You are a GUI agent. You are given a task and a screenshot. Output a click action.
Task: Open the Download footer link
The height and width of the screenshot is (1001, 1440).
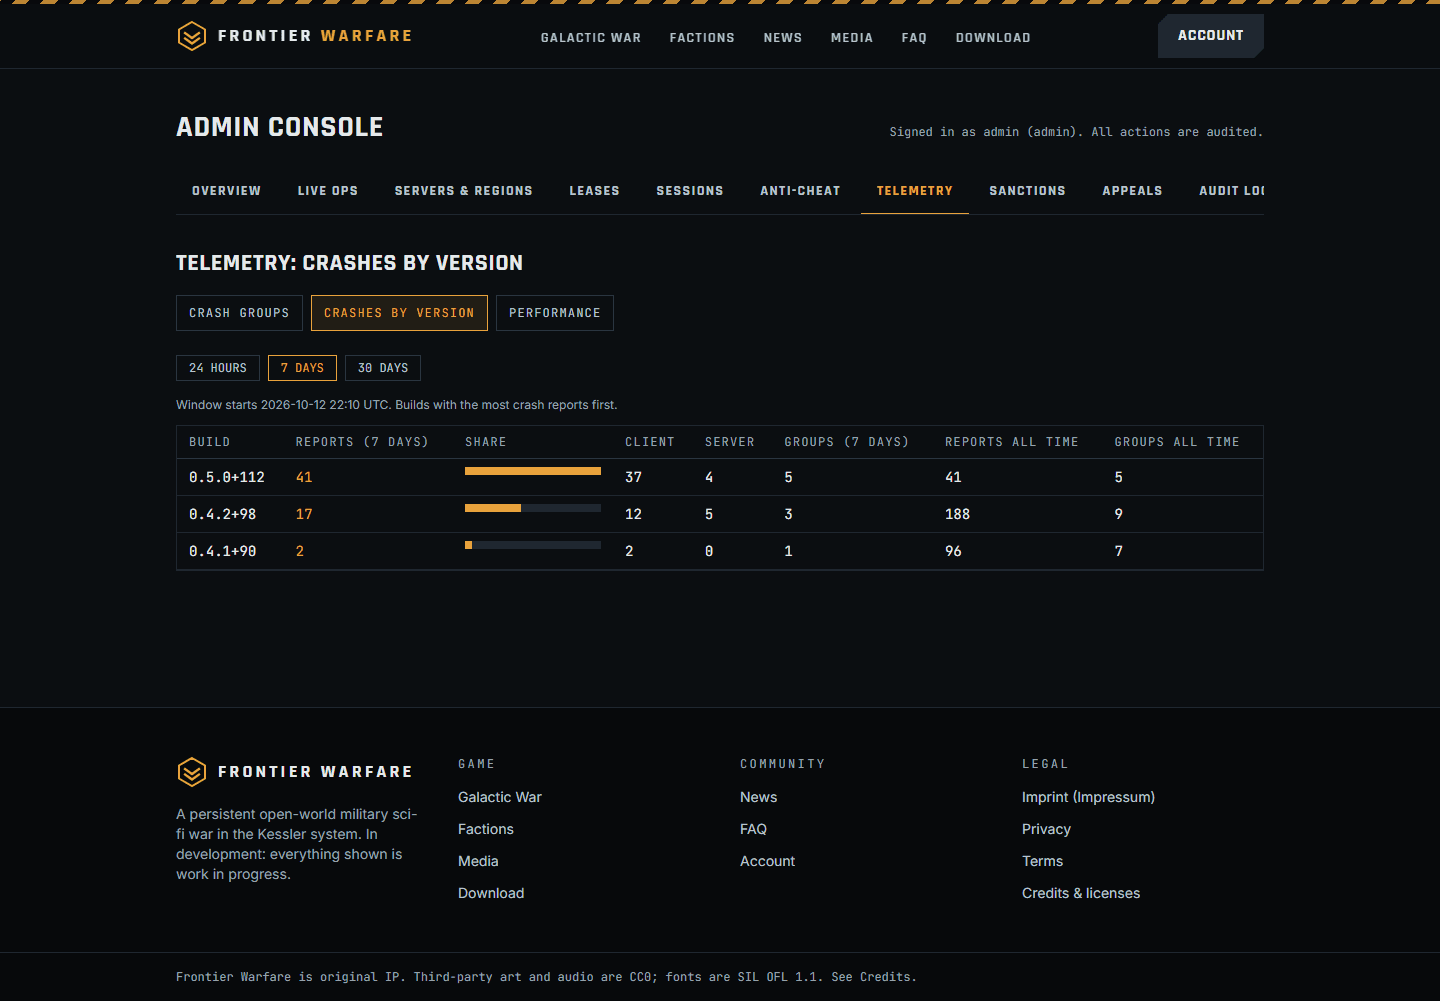click(x=491, y=893)
